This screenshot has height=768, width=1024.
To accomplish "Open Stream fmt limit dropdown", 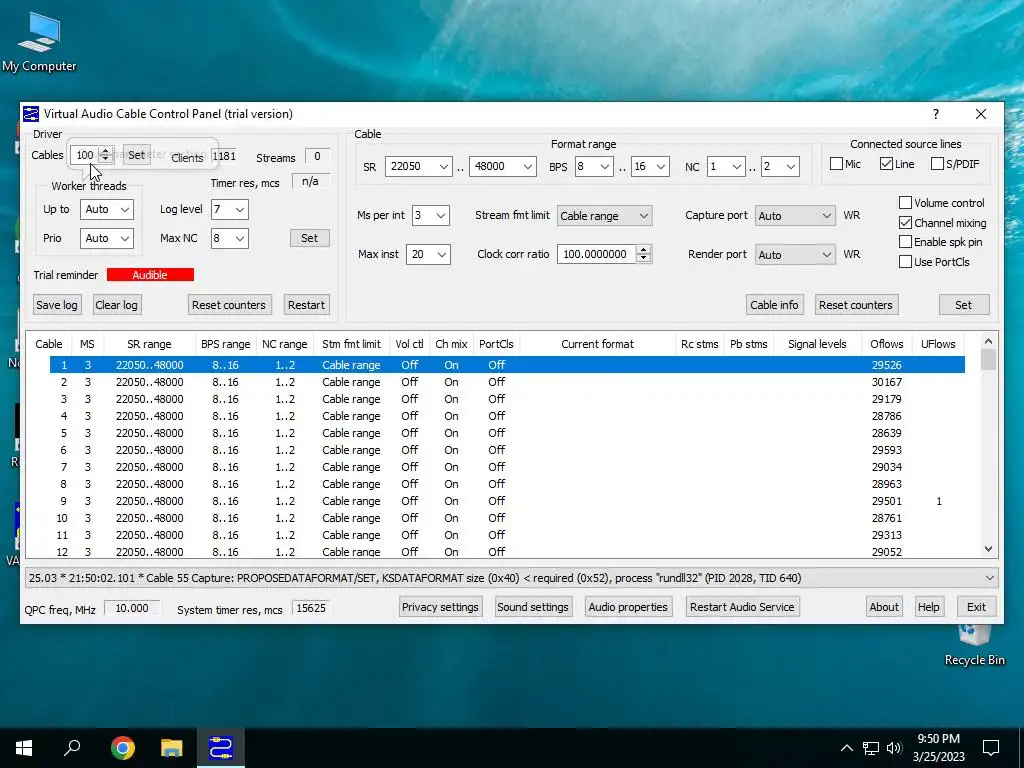I will point(604,216).
